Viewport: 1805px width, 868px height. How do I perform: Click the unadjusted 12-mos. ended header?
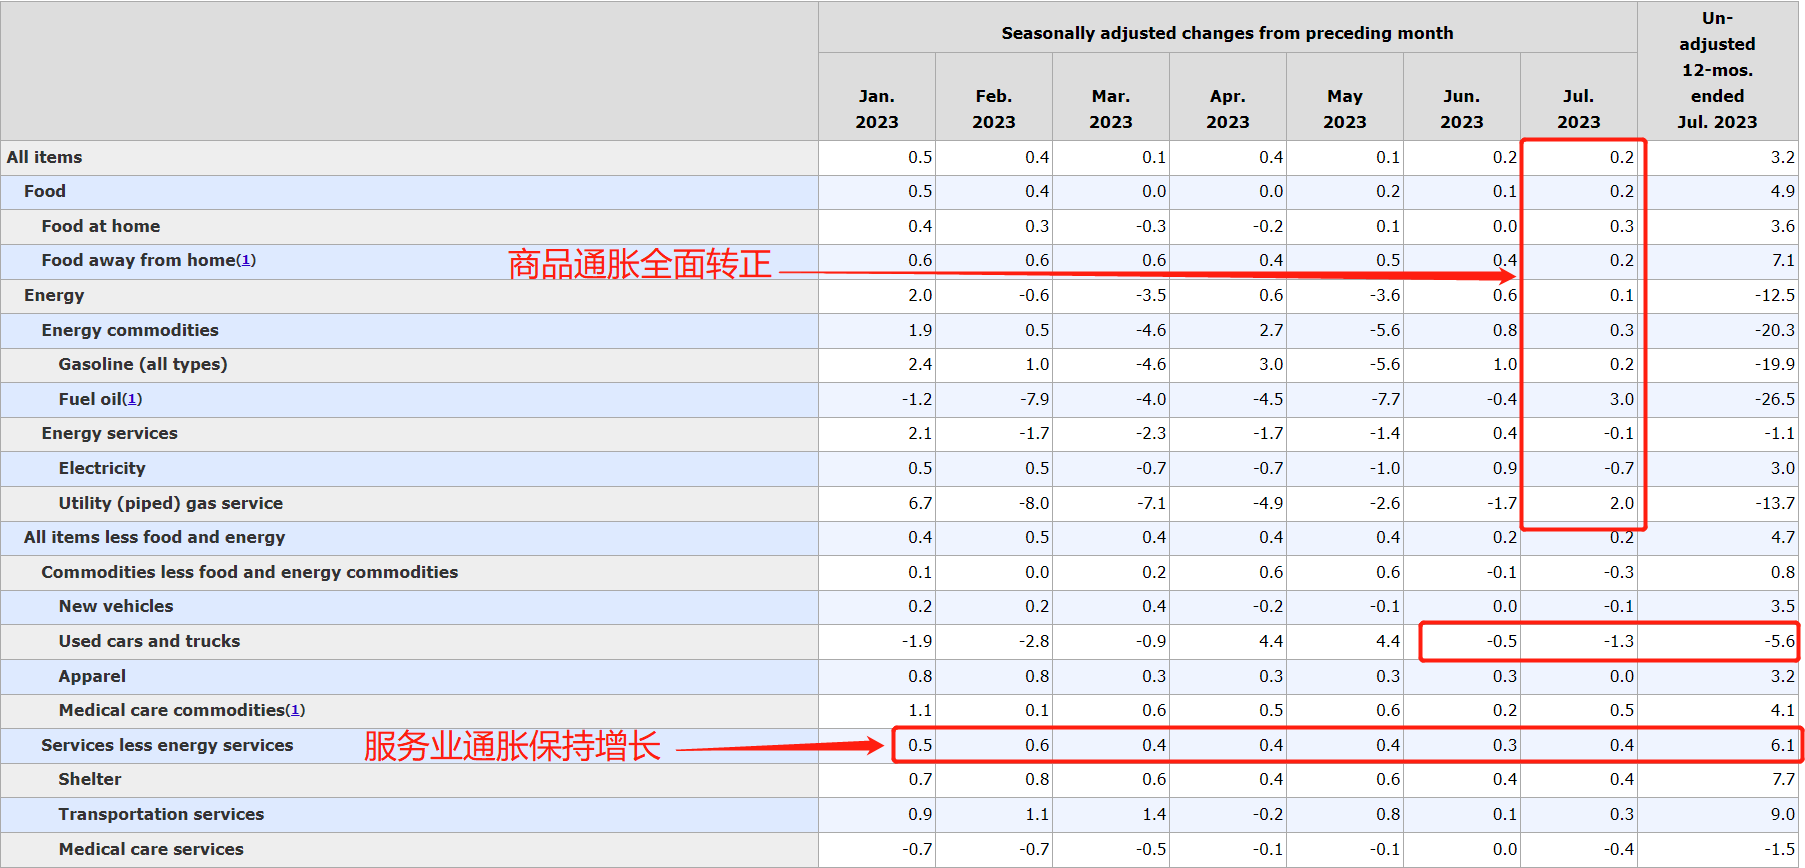click(1717, 70)
